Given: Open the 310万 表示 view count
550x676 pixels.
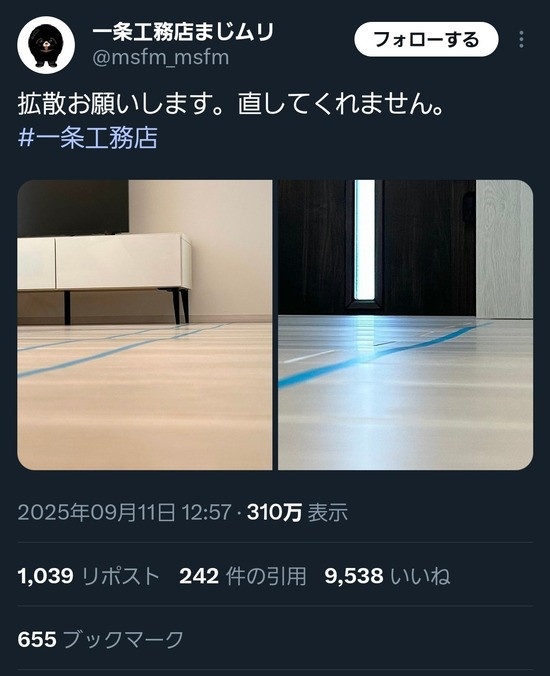Looking at the screenshot, I should coord(297,513).
